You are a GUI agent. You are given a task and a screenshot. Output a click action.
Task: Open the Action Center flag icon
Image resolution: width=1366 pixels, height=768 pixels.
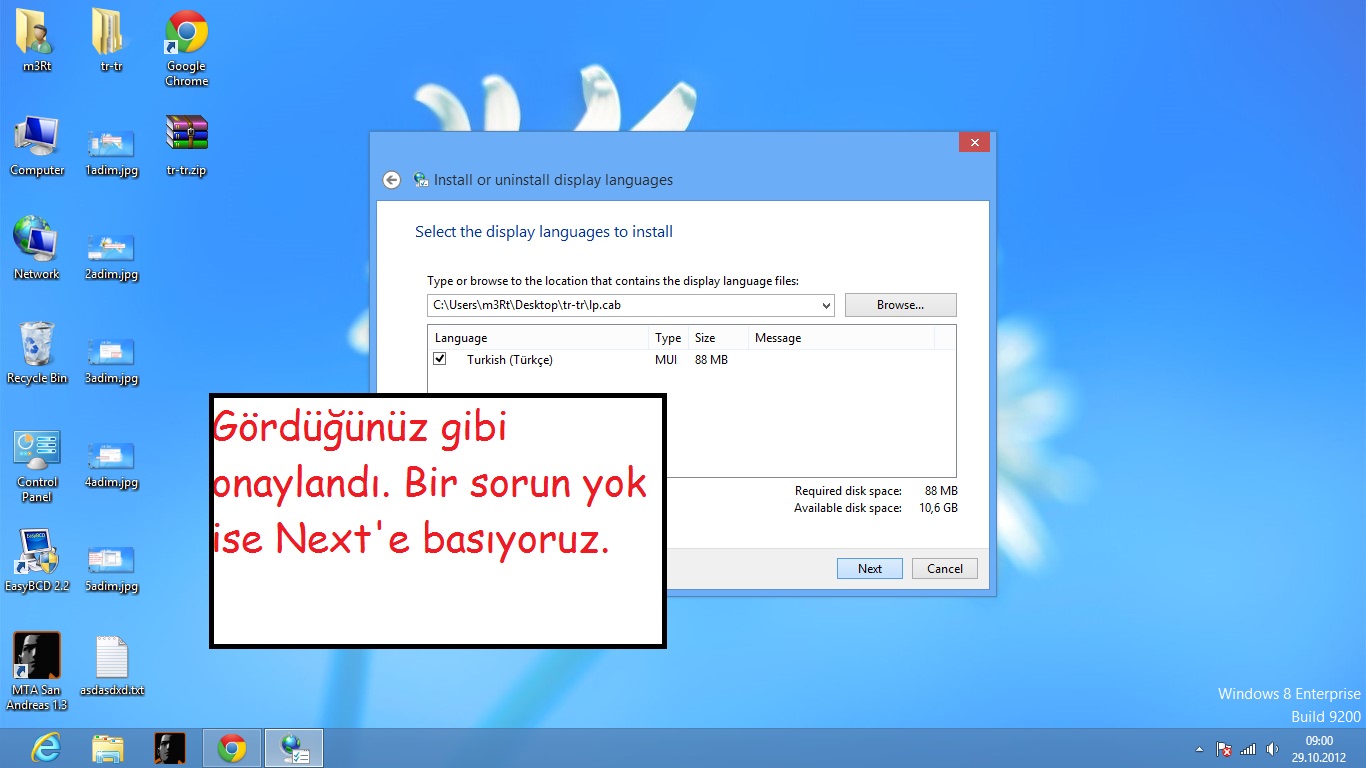point(1223,749)
